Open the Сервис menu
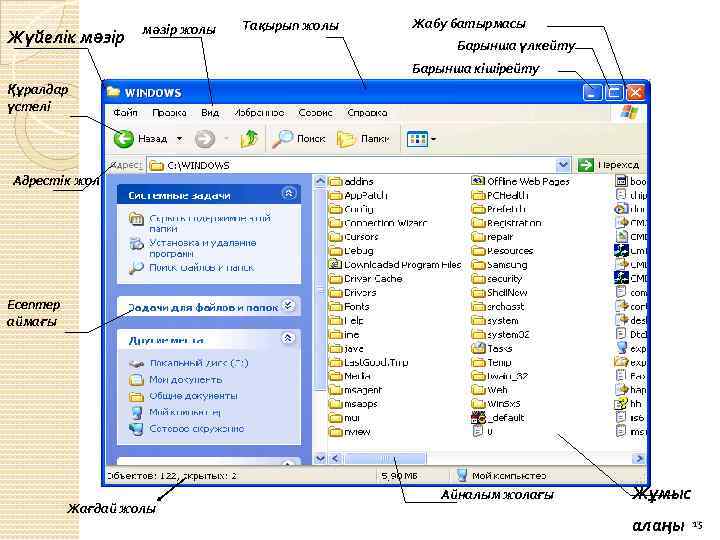The height and width of the screenshot is (540, 720). click(x=315, y=112)
